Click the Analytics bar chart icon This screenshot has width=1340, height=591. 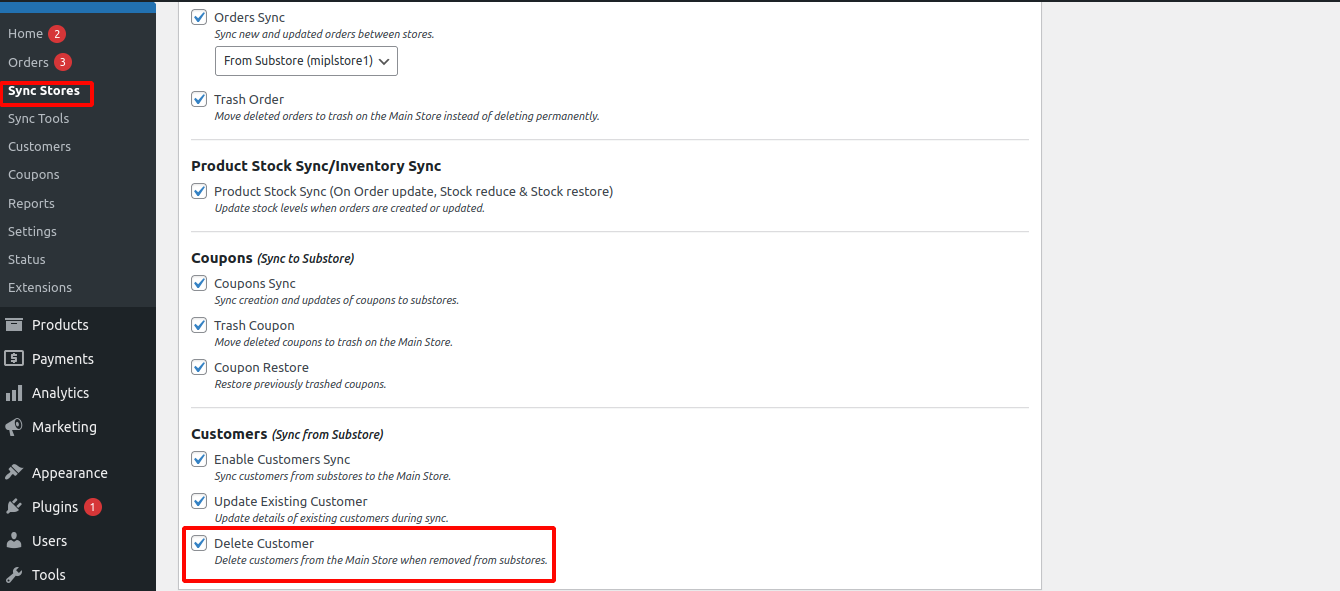pyautogui.click(x=14, y=393)
